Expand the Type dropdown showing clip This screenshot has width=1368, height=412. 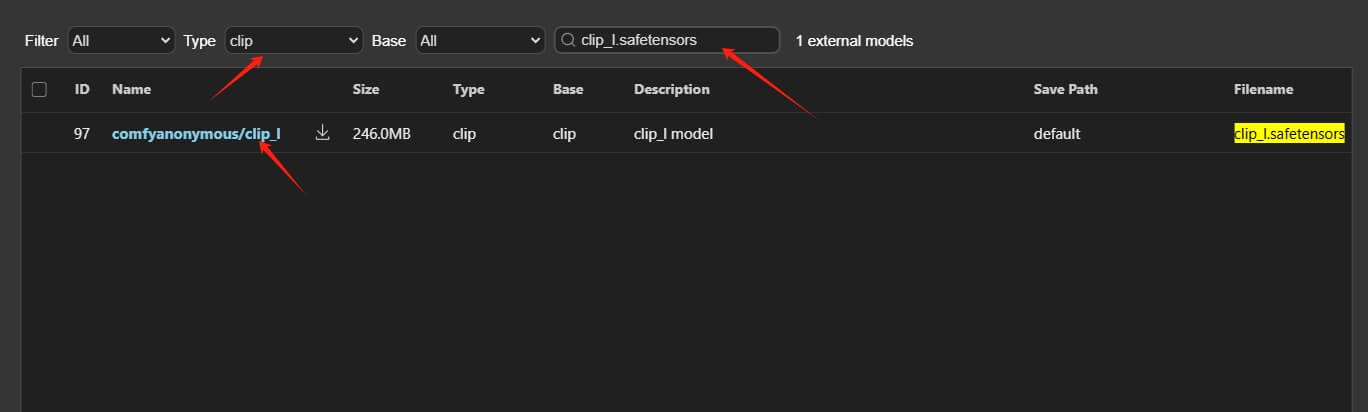click(x=294, y=41)
